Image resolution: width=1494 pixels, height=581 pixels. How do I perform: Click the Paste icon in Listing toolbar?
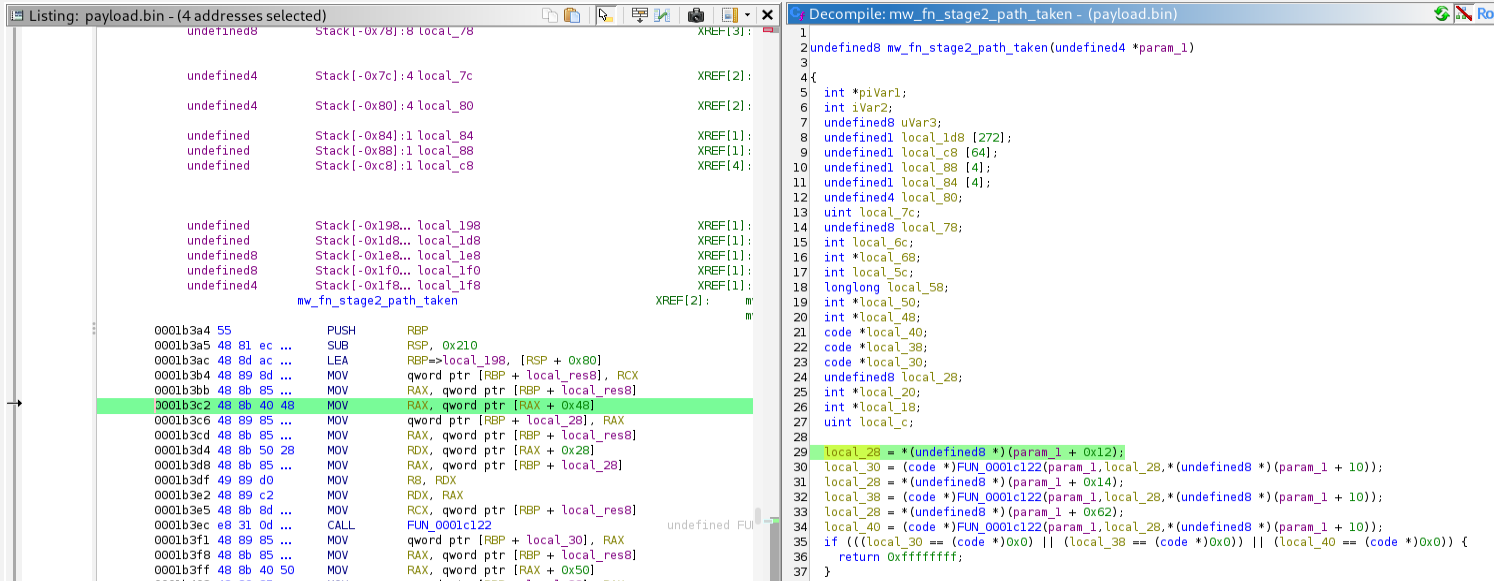(572, 15)
